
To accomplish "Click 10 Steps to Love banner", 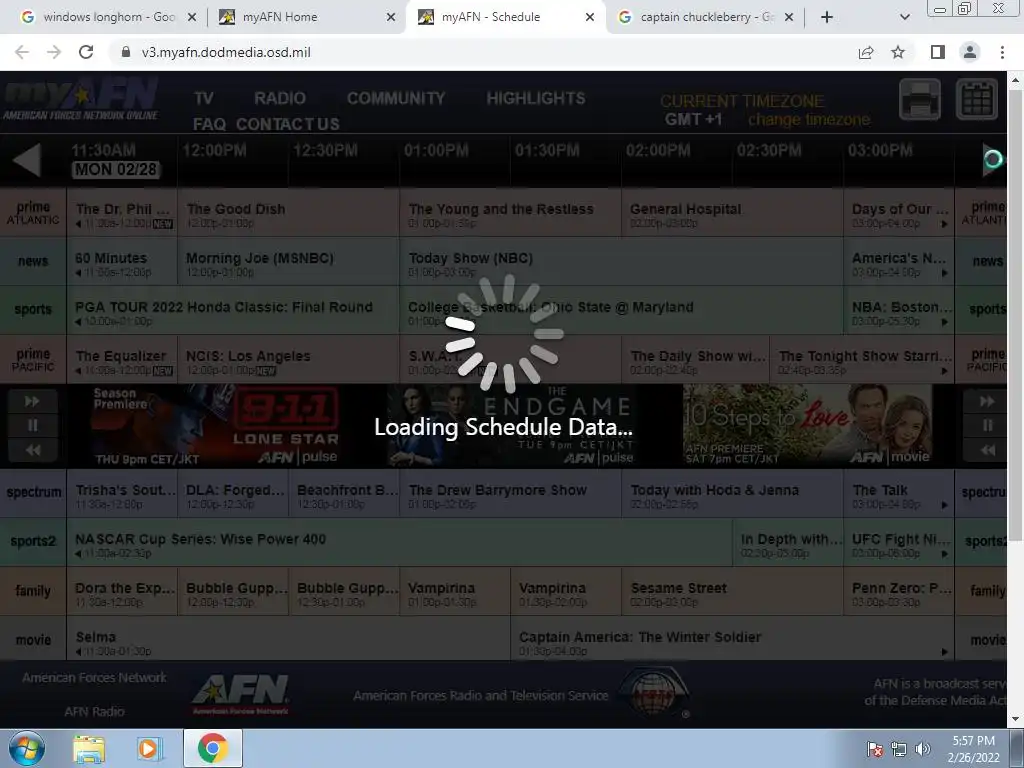I will click(807, 425).
